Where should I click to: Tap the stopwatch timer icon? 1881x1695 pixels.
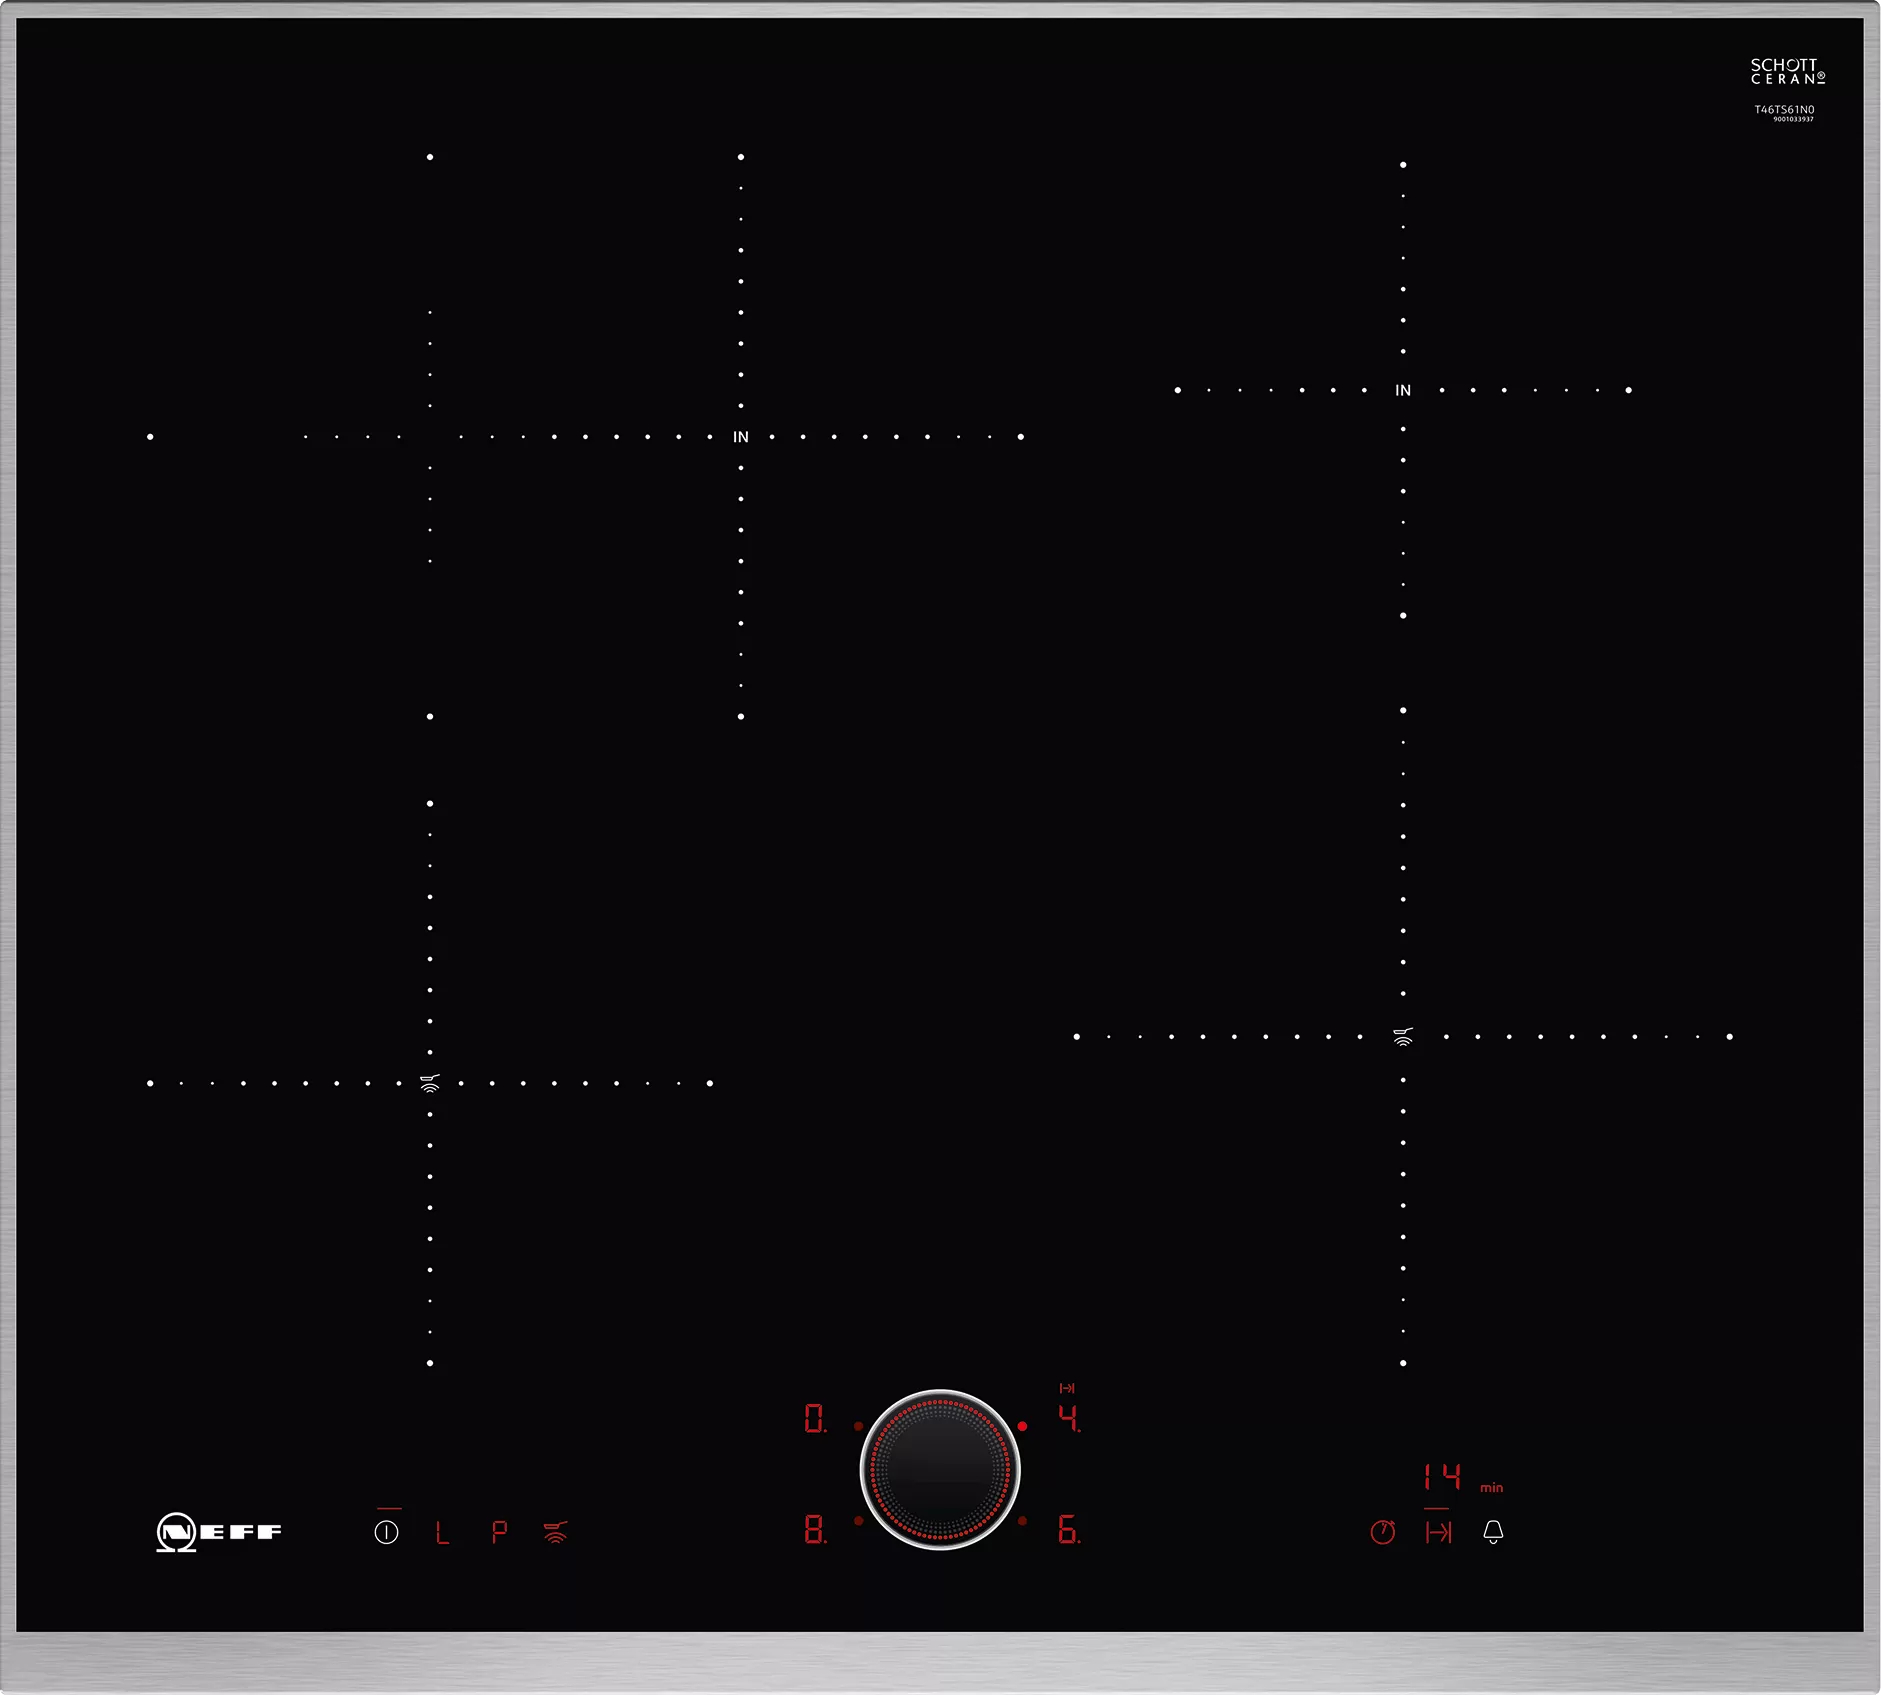point(1383,1531)
